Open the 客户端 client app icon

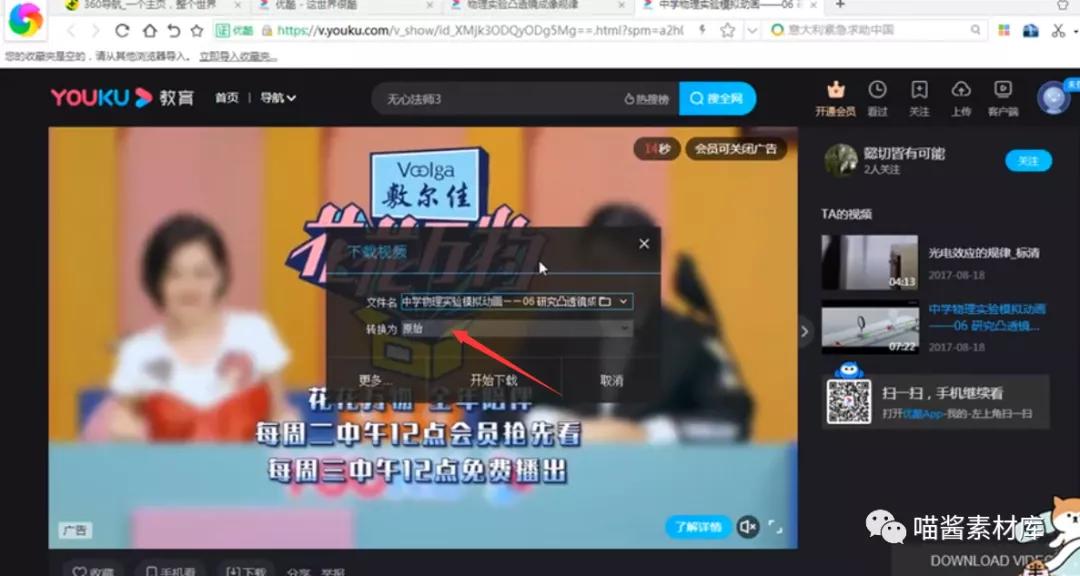click(1002, 95)
